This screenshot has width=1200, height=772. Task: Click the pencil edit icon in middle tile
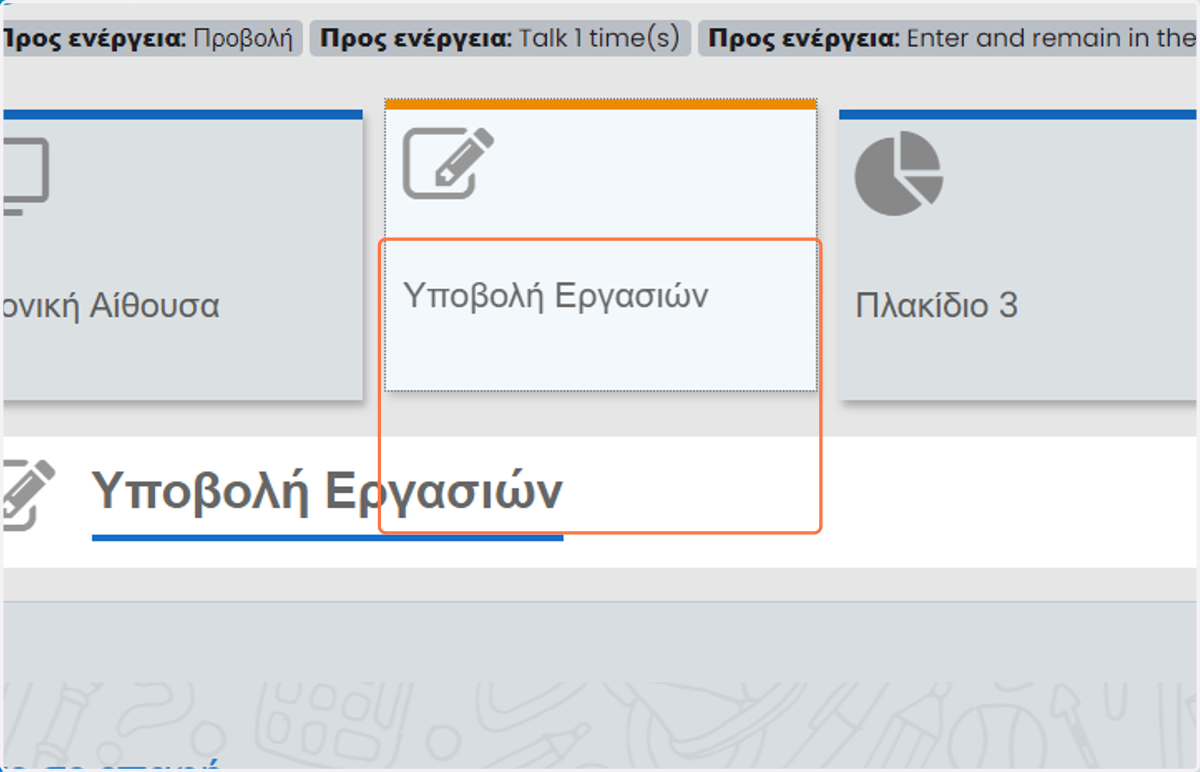coord(448,163)
